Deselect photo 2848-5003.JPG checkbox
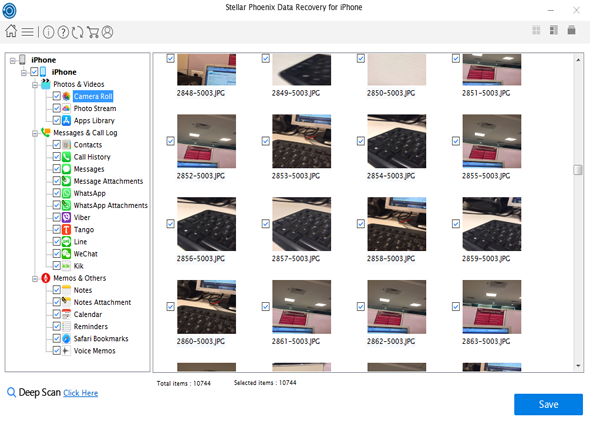Viewport: 590px width, 421px height. point(170,58)
